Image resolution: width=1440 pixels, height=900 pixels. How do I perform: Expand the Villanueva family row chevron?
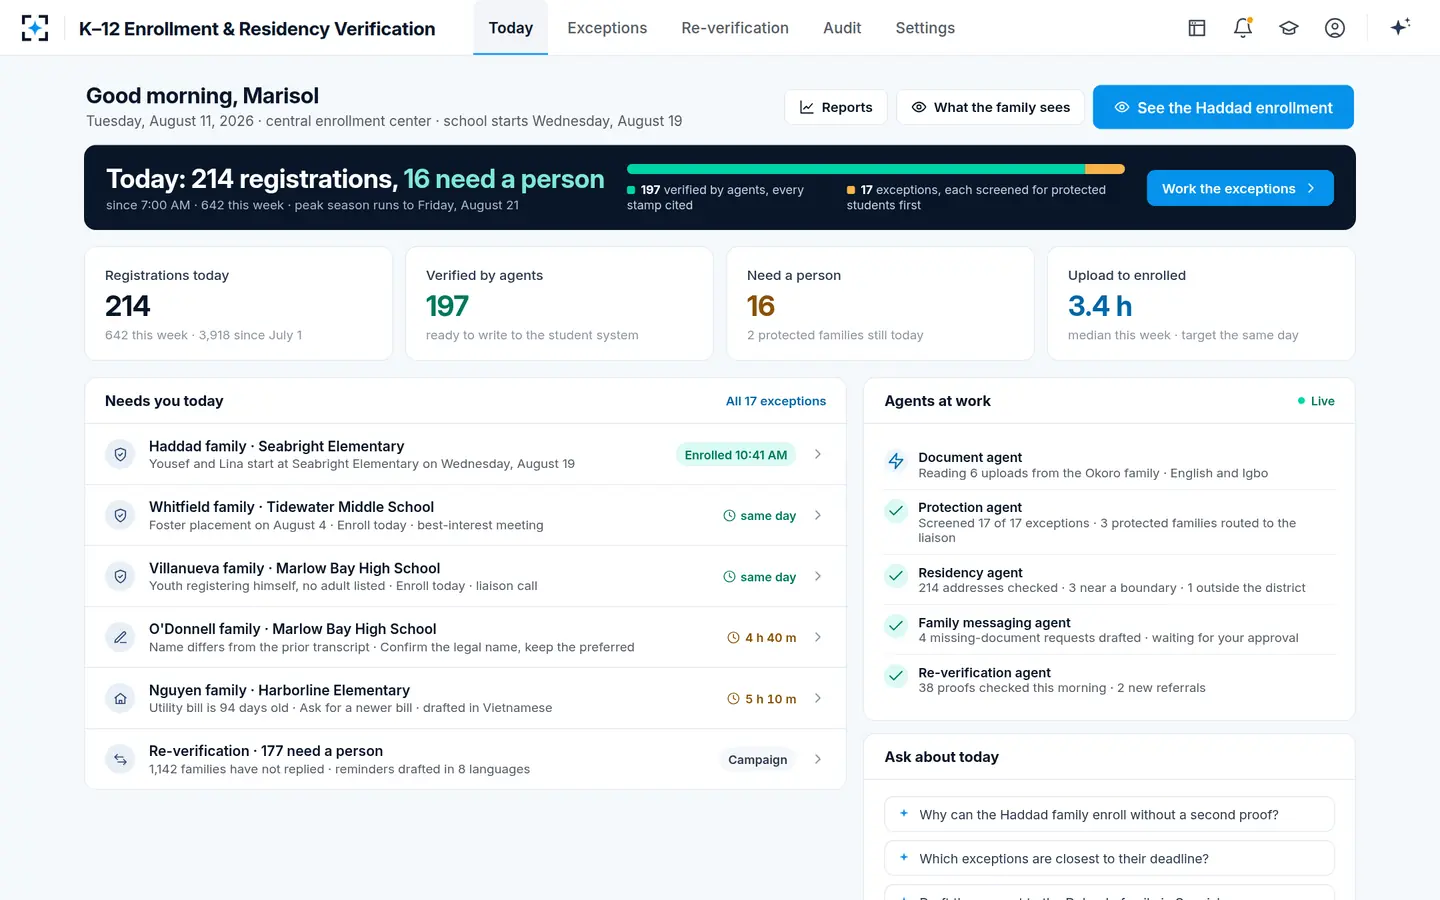pos(818,576)
